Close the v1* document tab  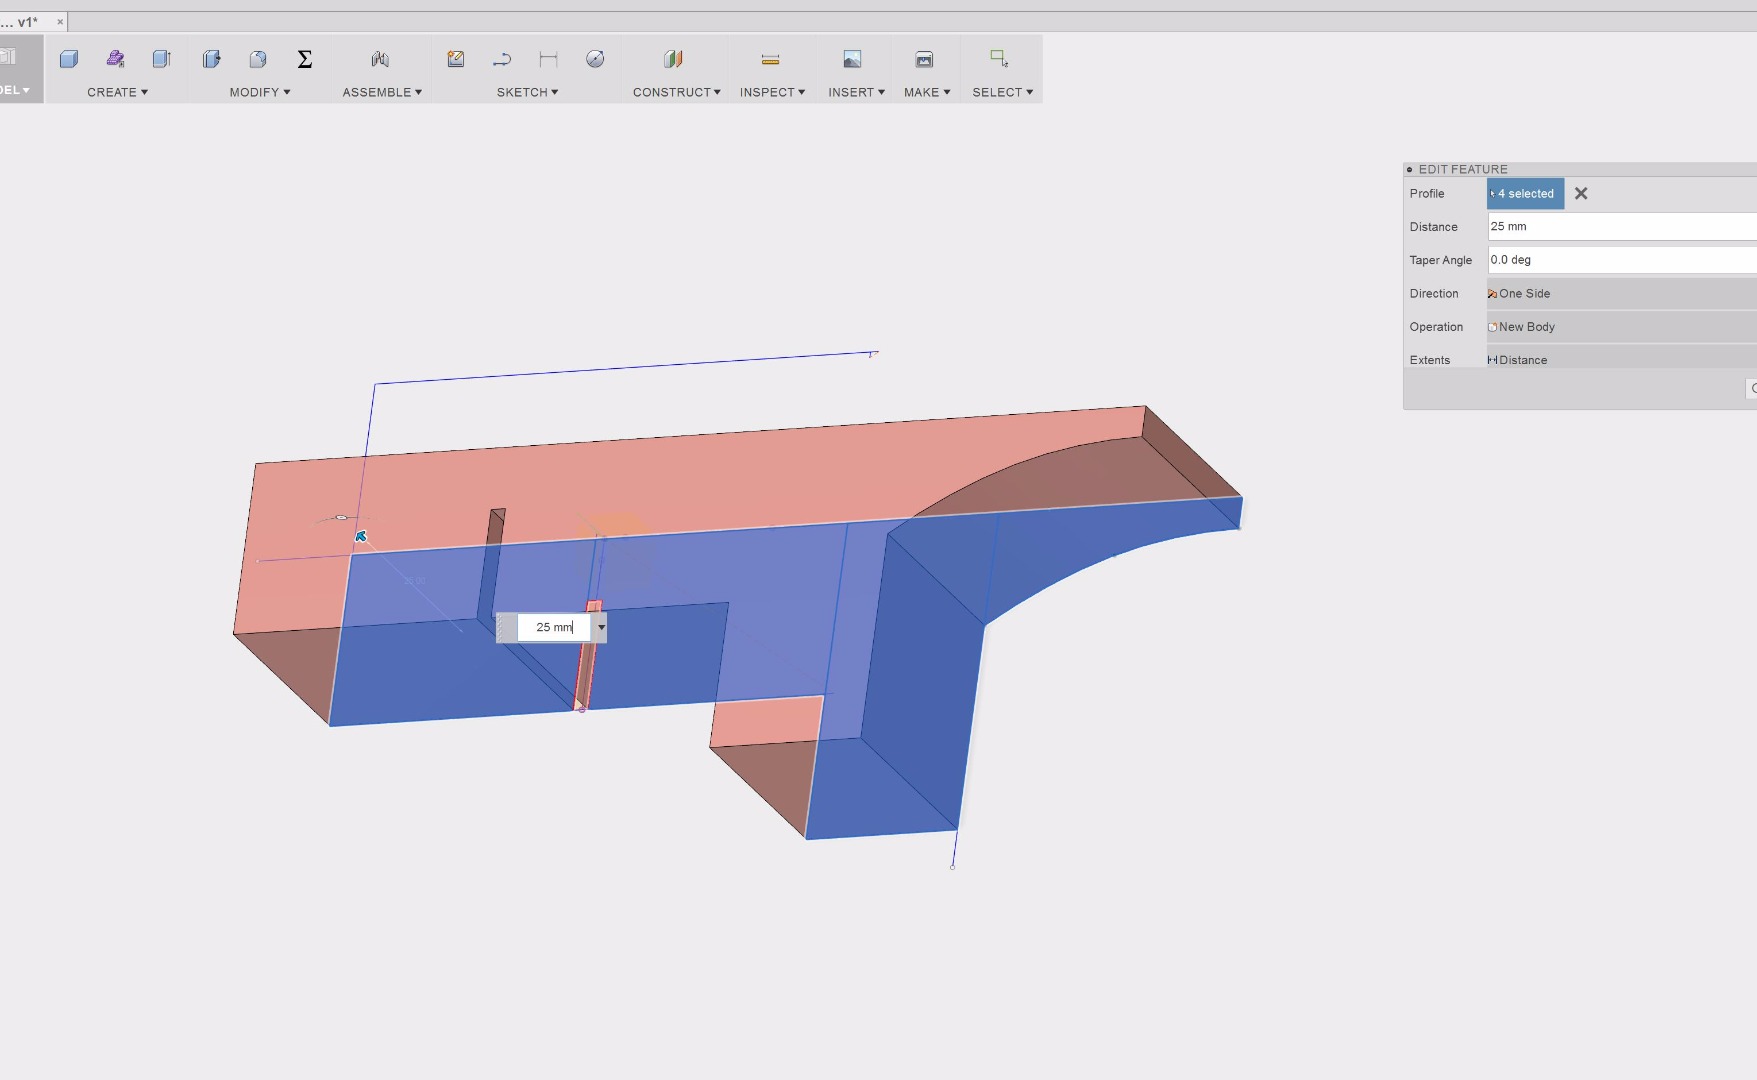coord(60,22)
